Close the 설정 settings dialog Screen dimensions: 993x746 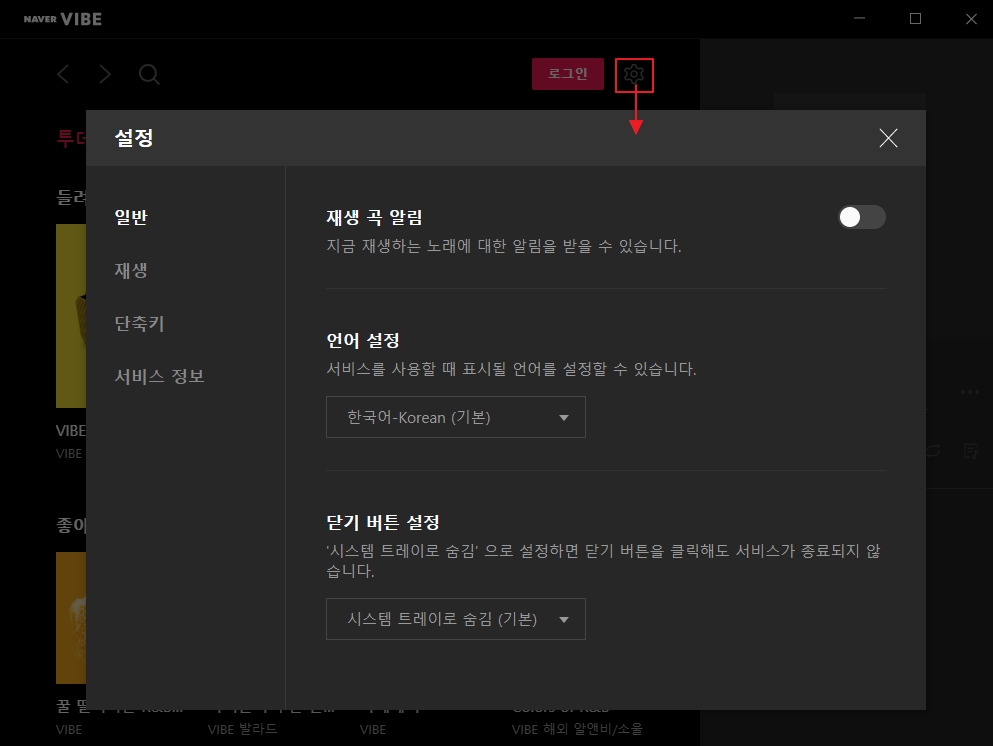point(888,138)
